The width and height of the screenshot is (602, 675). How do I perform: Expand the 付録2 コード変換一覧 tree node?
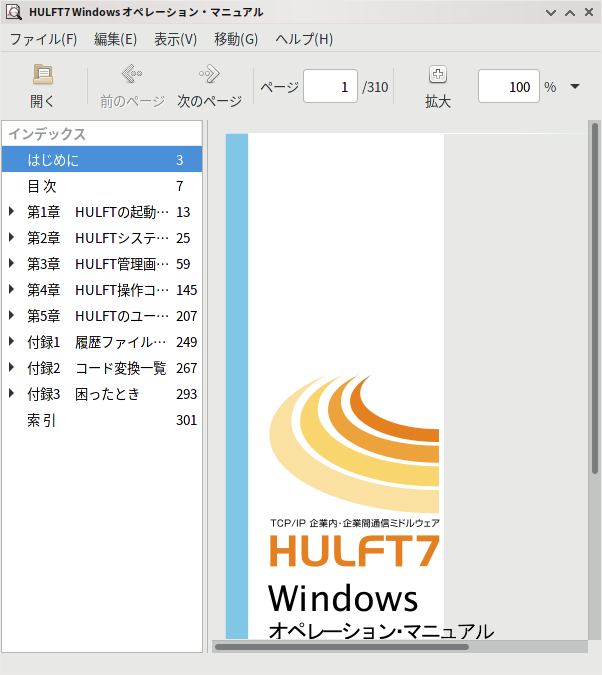click(x=12, y=367)
